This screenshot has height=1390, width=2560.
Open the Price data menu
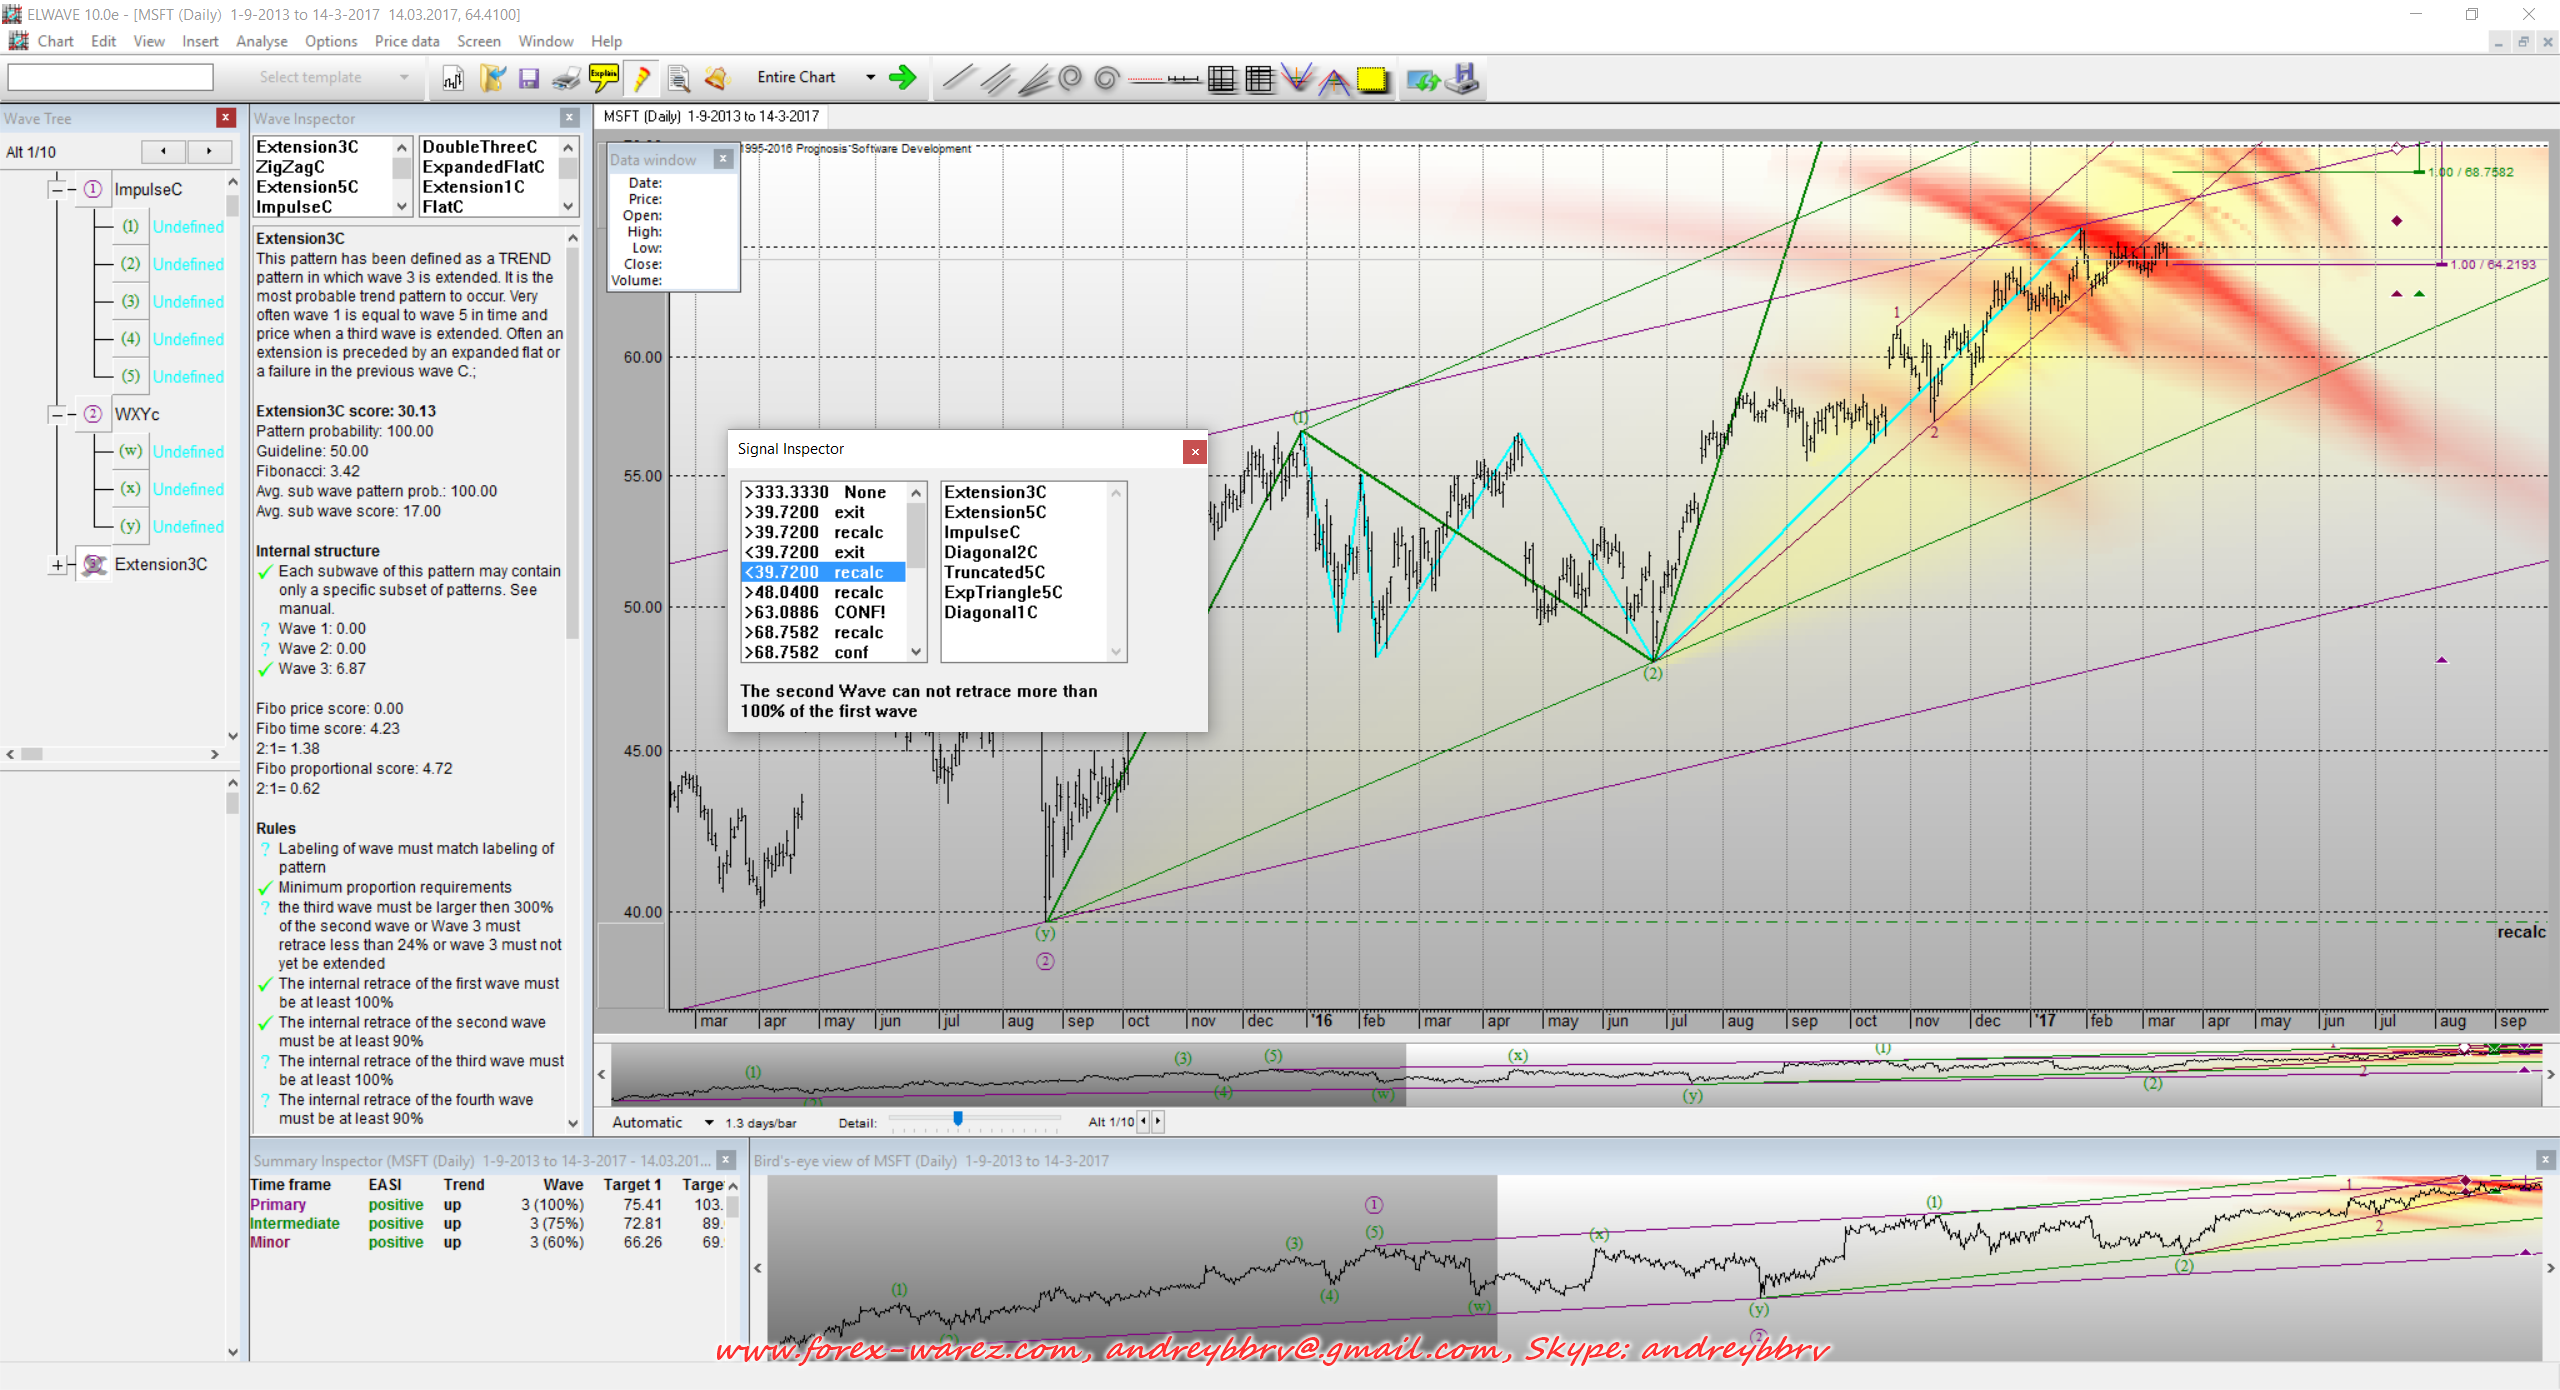click(406, 41)
